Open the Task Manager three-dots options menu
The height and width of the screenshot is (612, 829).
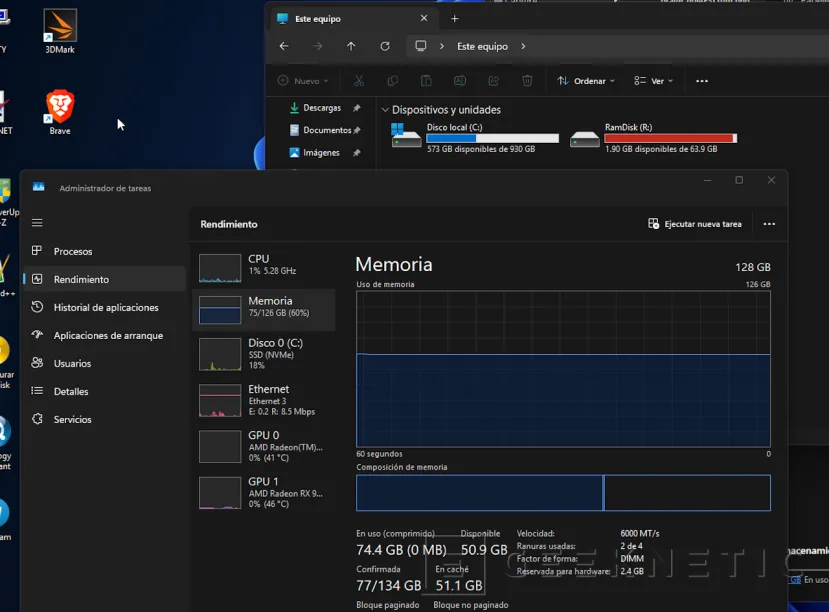(769, 224)
